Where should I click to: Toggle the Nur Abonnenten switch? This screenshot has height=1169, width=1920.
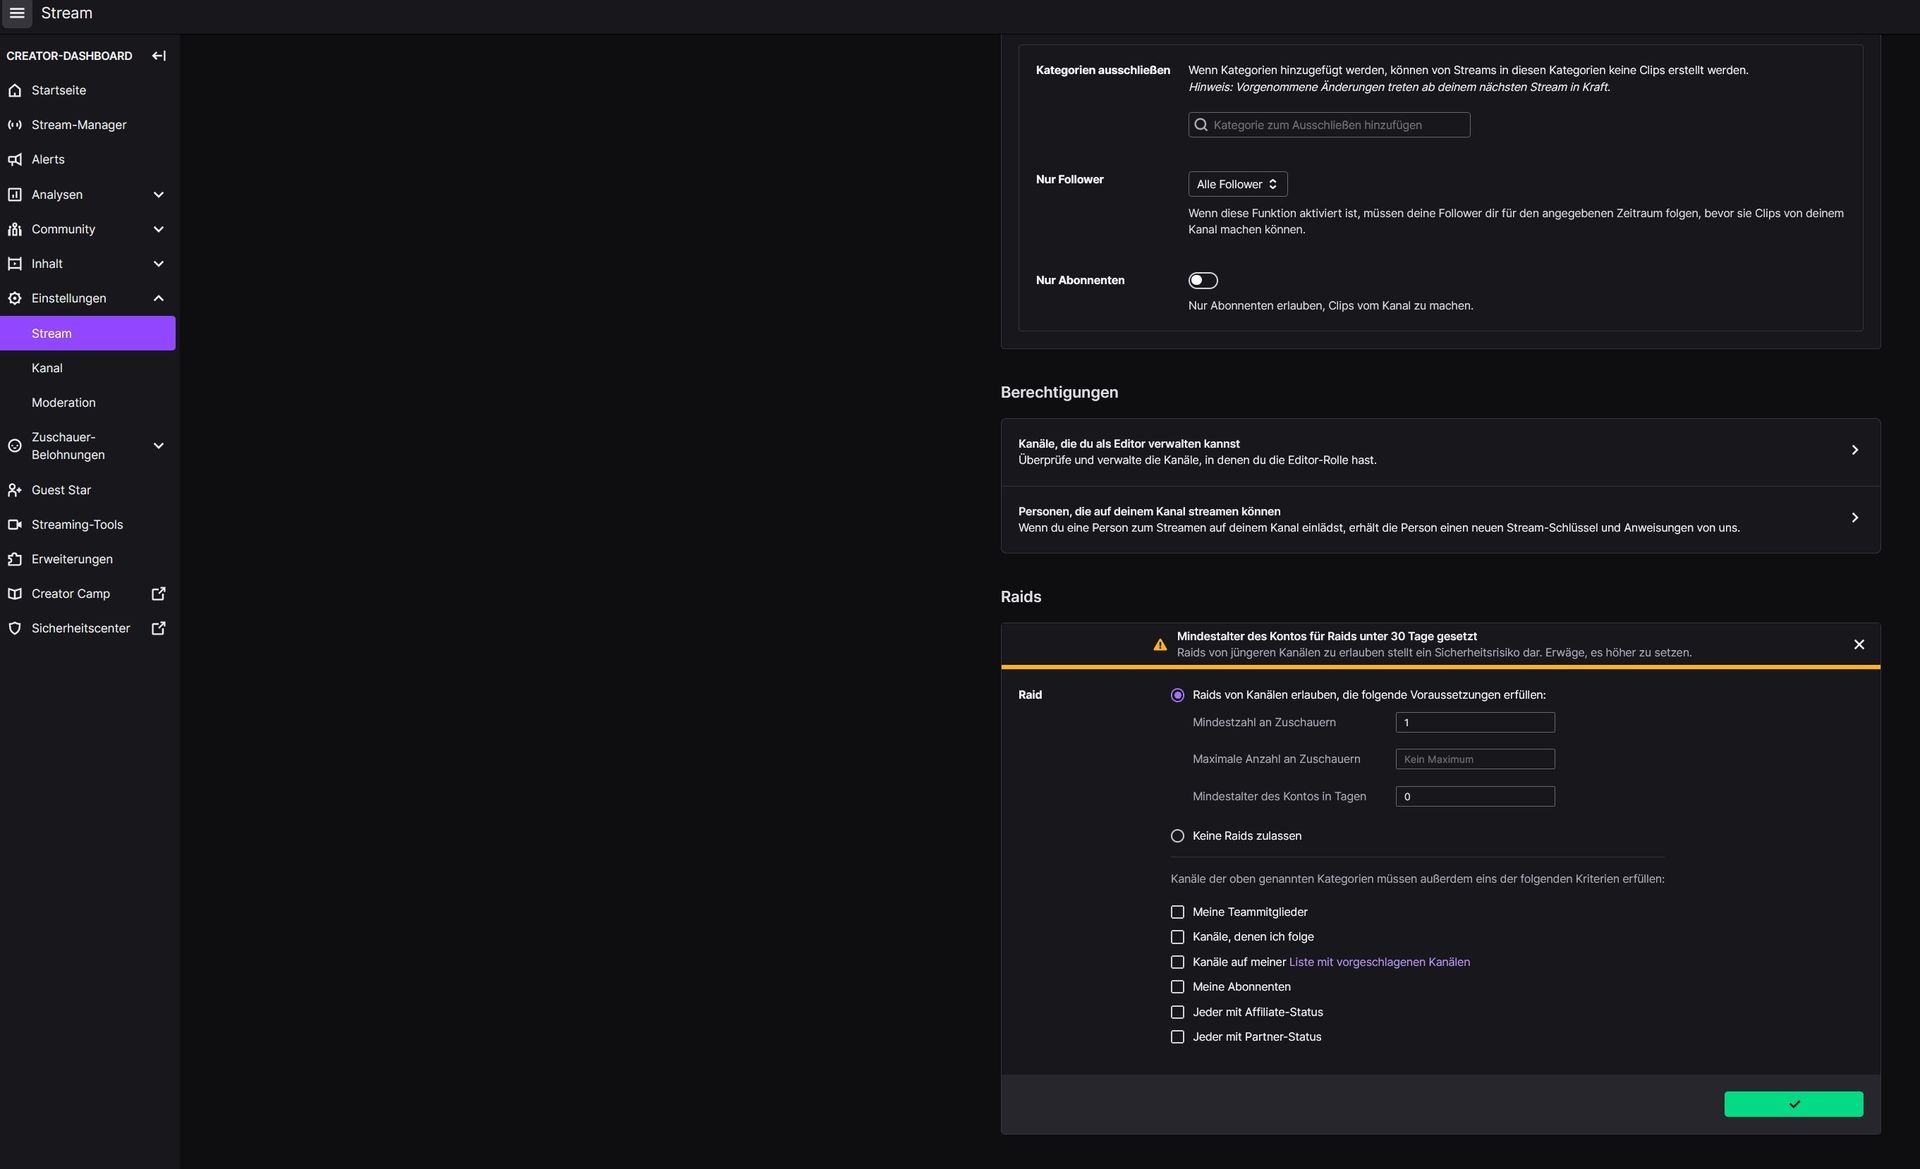(1203, 281)
